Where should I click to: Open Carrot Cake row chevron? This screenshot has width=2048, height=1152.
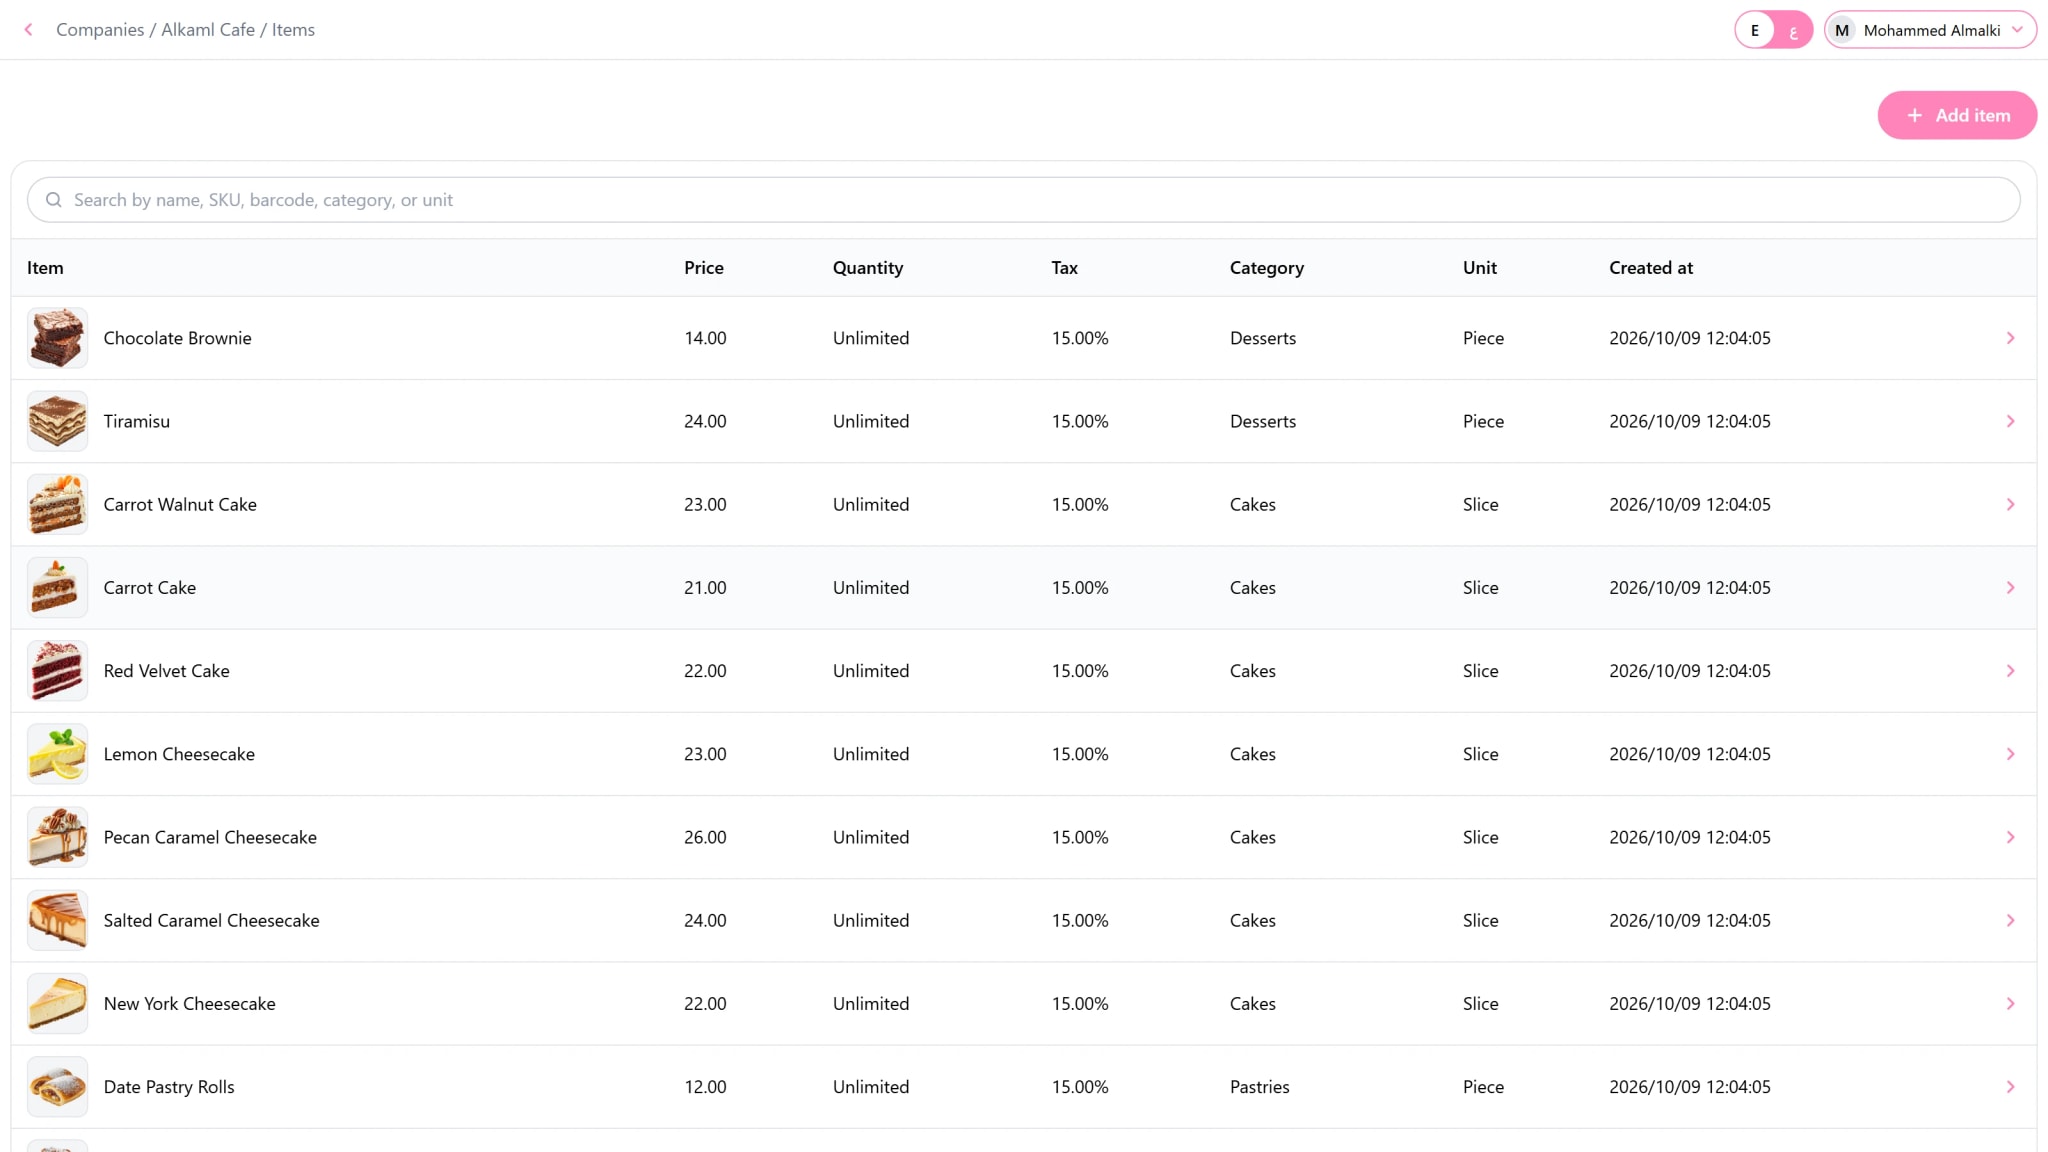coord(2010,587)
